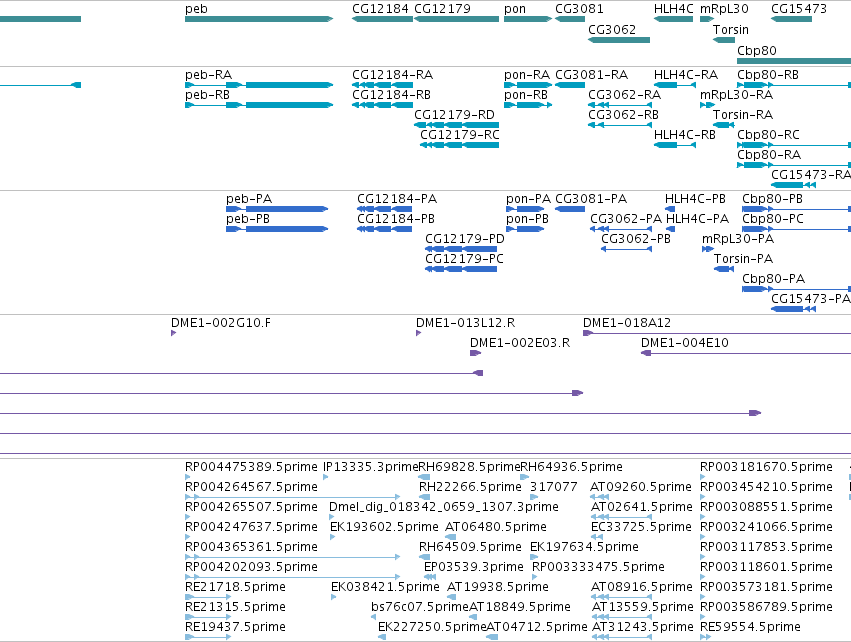Click the DME1-004E10 clone label
Screen dimensions: 851x642
(x=684, y=343)
